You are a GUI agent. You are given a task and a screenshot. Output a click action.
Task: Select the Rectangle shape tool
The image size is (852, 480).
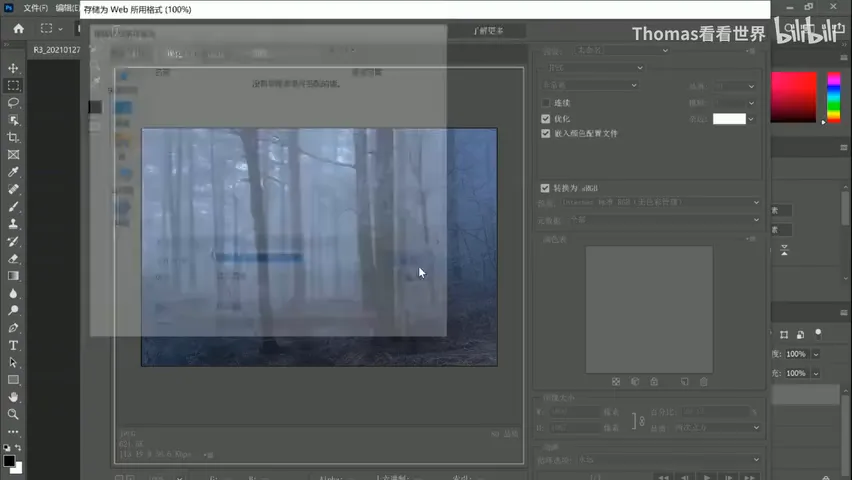coord(13,379)
